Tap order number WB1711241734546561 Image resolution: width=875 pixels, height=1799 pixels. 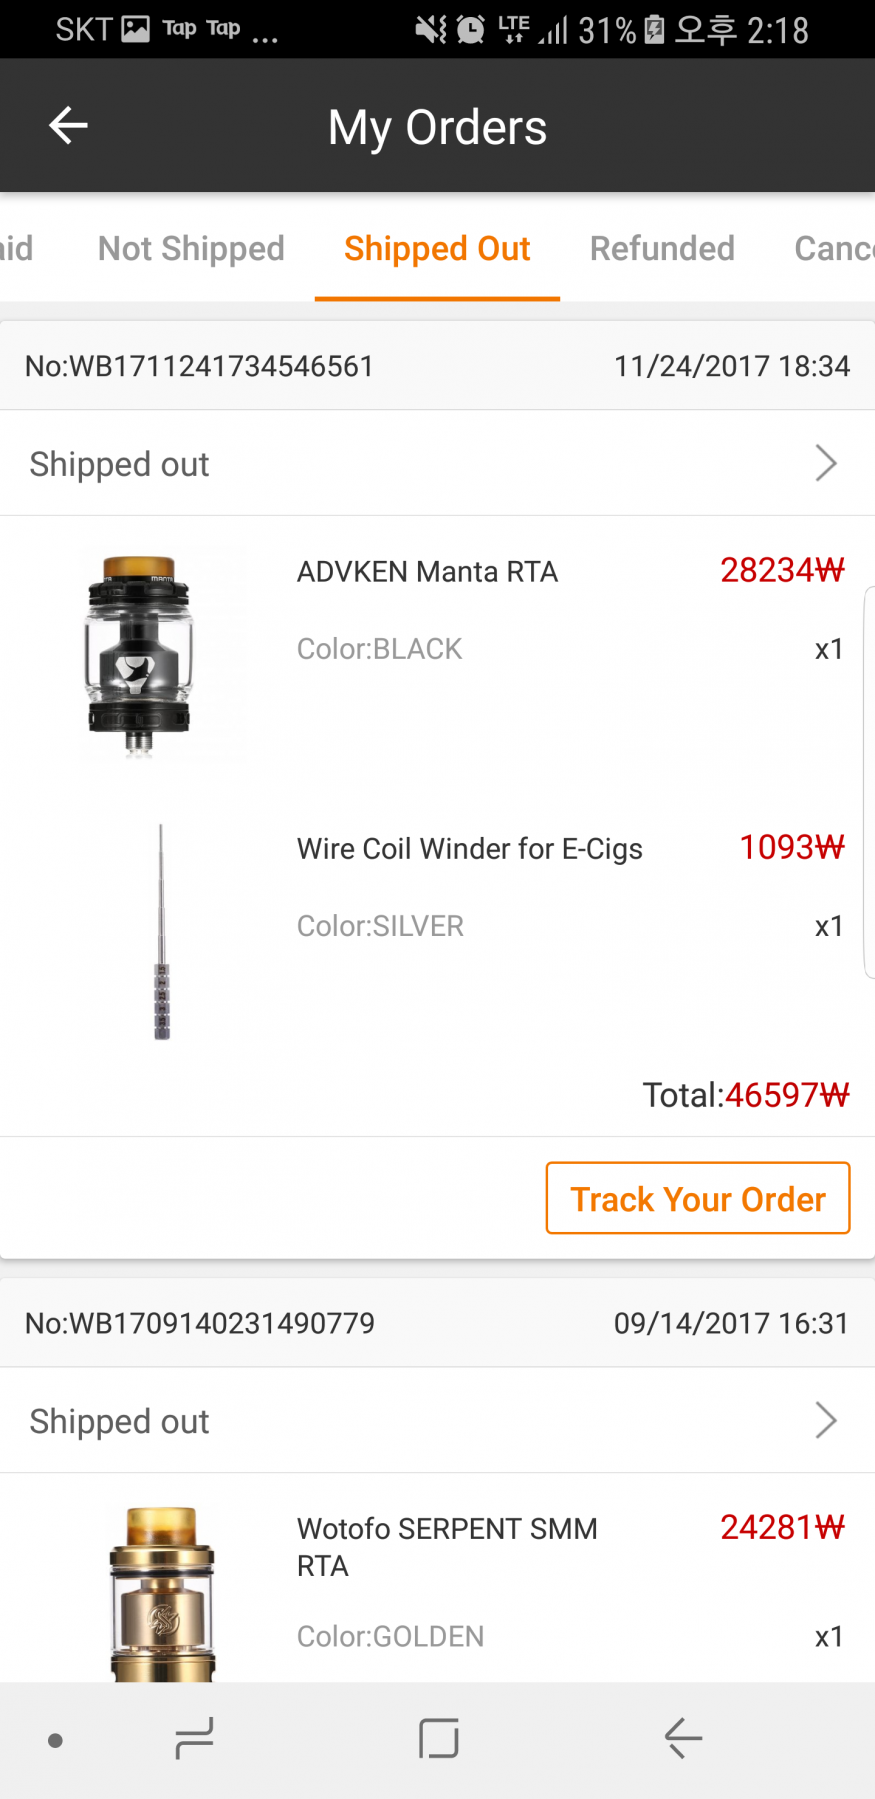click(x=199, y=366)
